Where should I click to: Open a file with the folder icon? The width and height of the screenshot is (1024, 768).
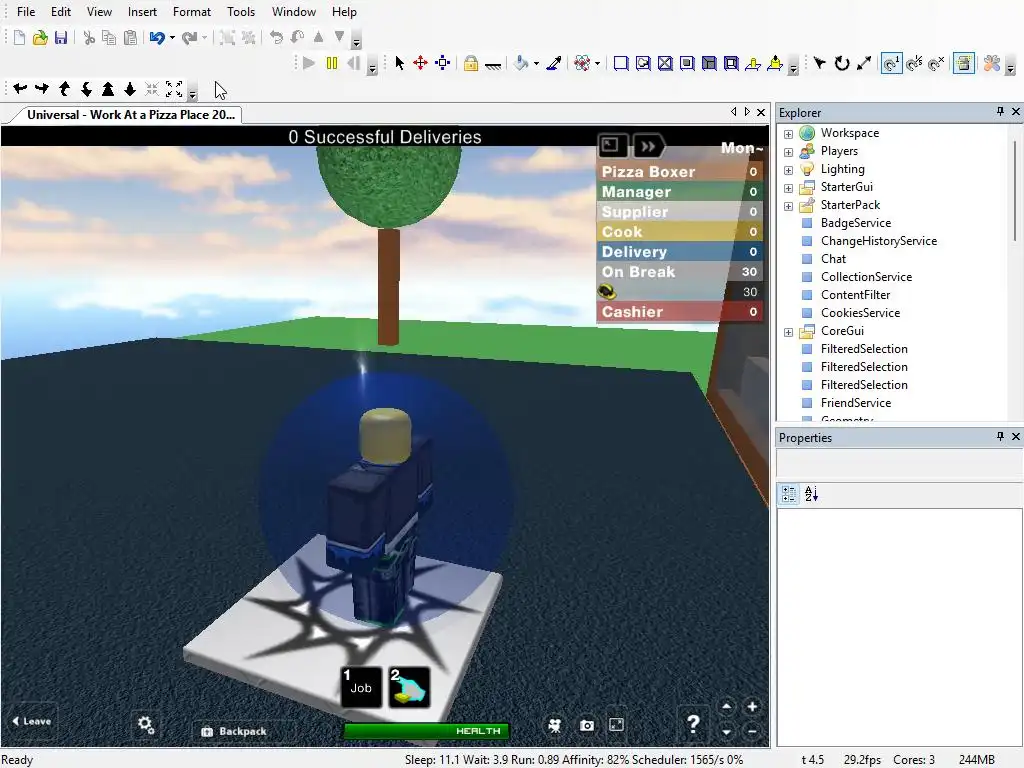[40, 38]
